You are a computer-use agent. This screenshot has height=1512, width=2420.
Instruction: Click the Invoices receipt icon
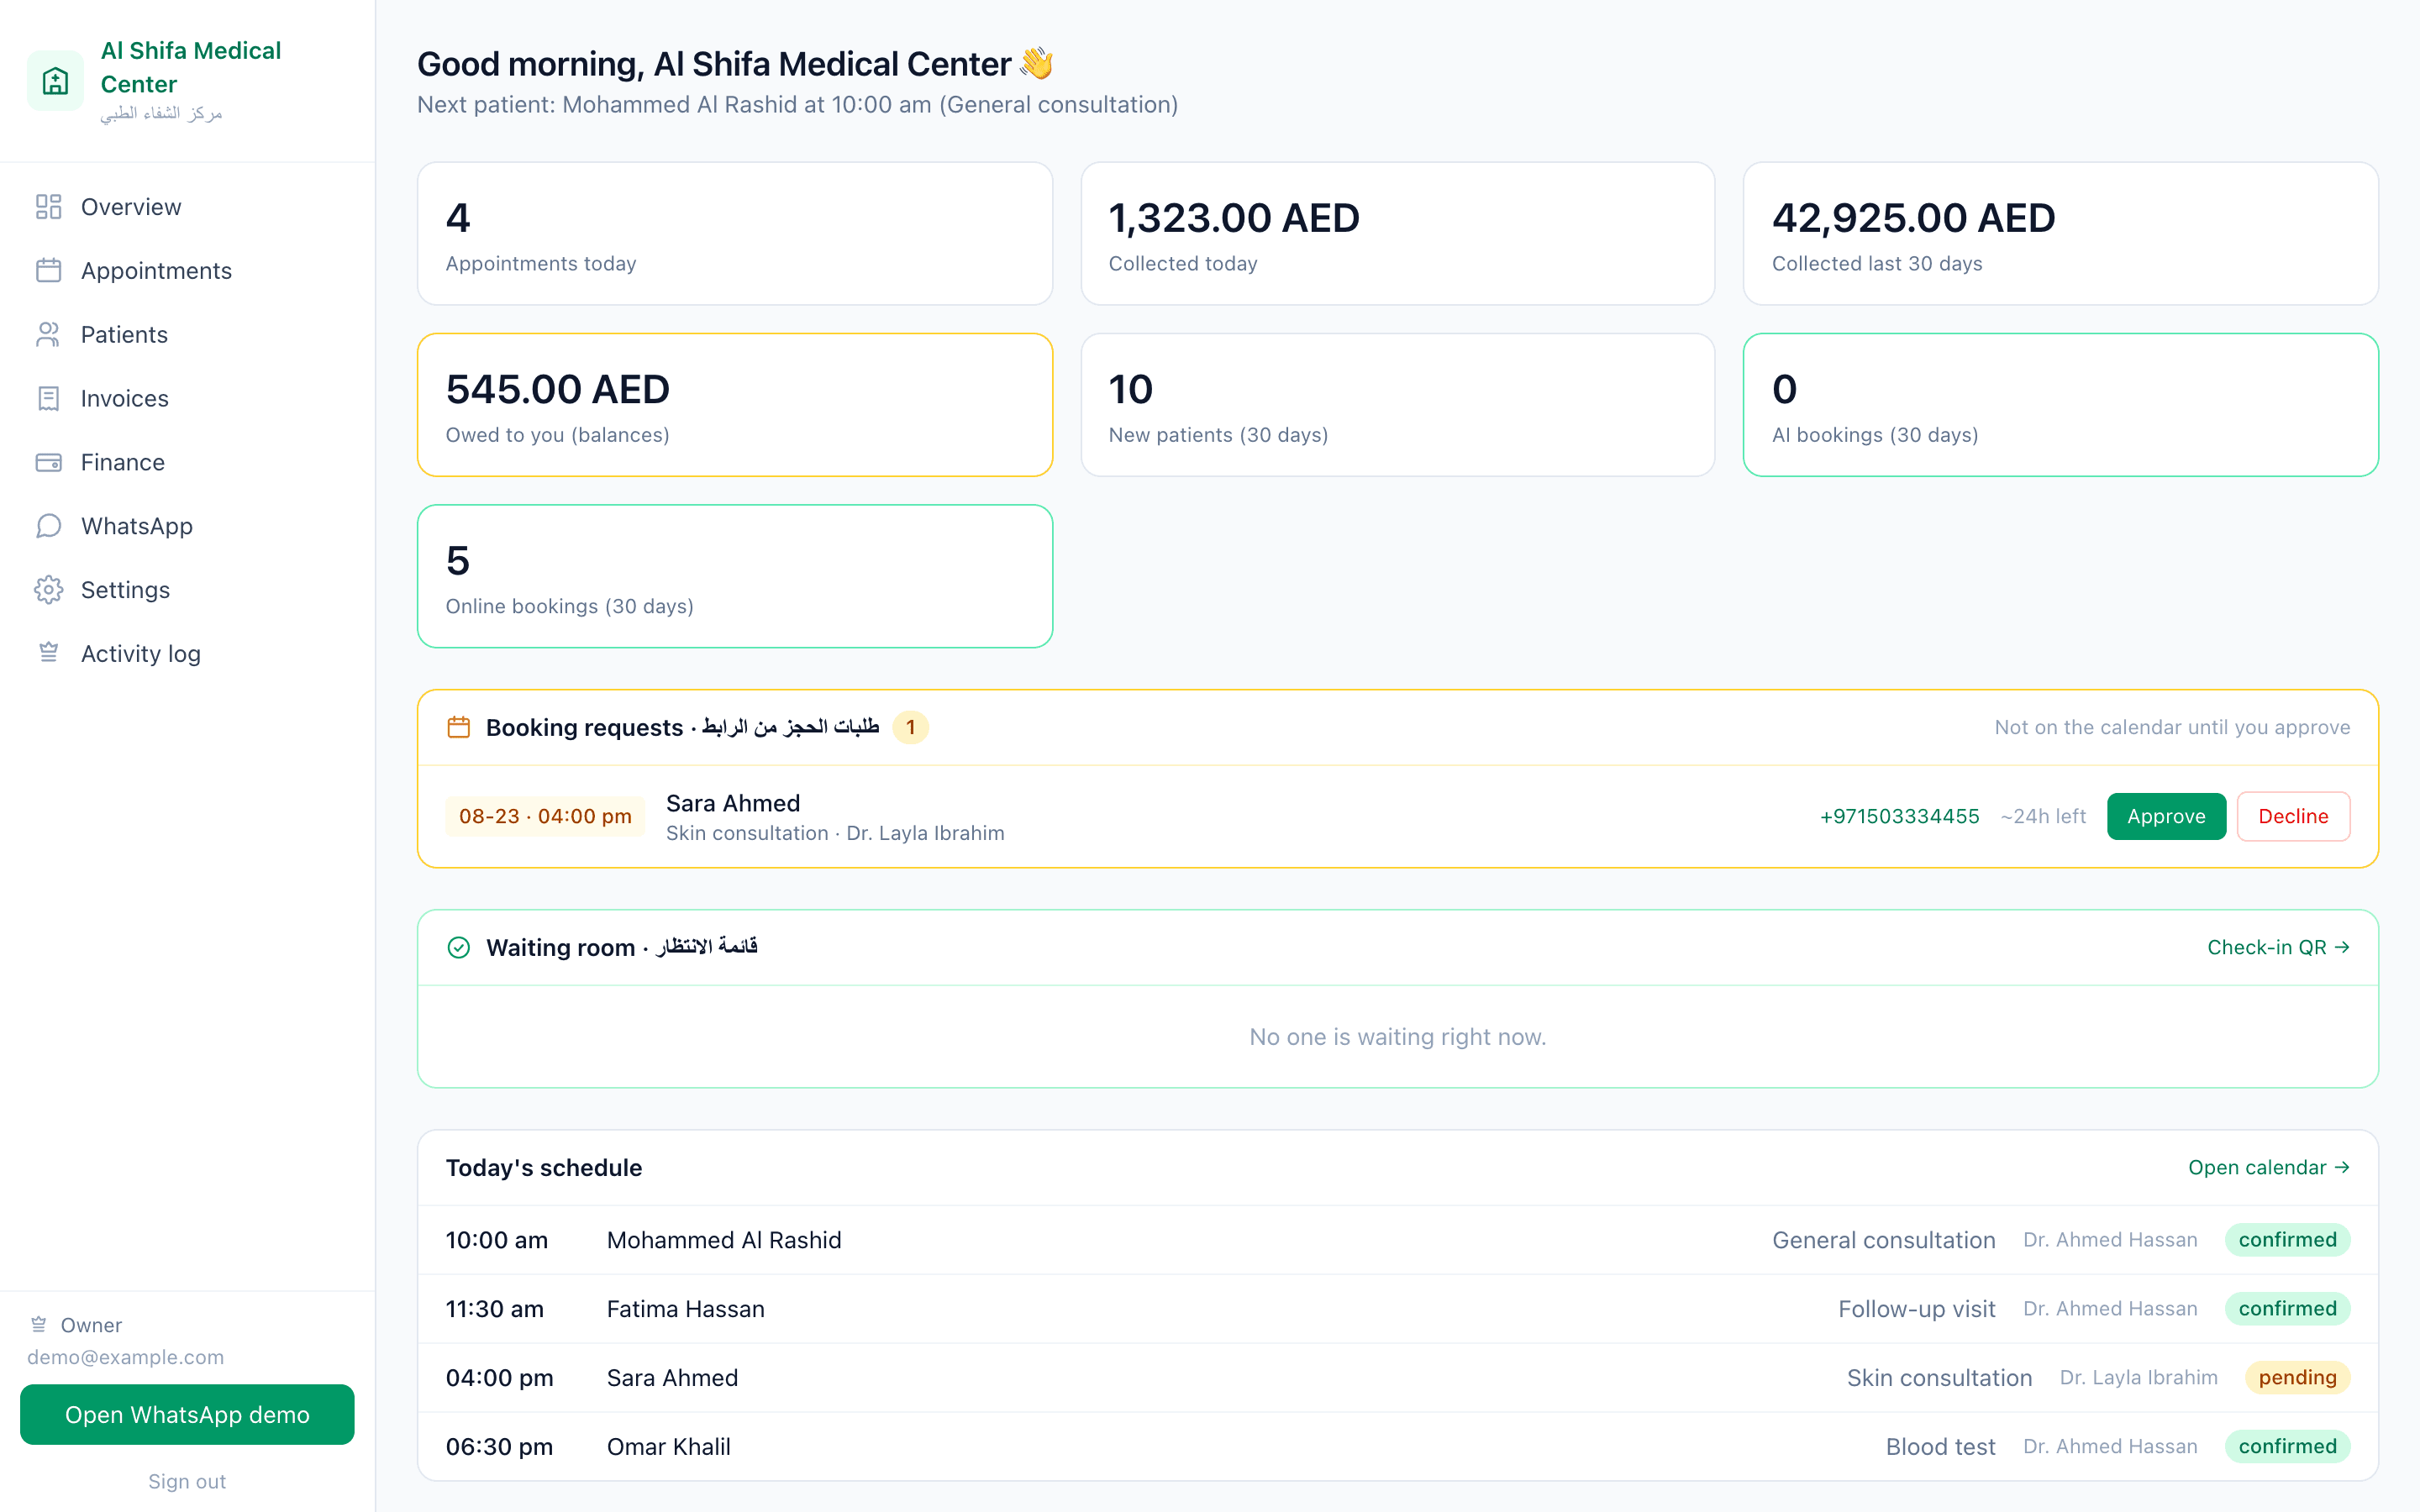click(48, 398)
